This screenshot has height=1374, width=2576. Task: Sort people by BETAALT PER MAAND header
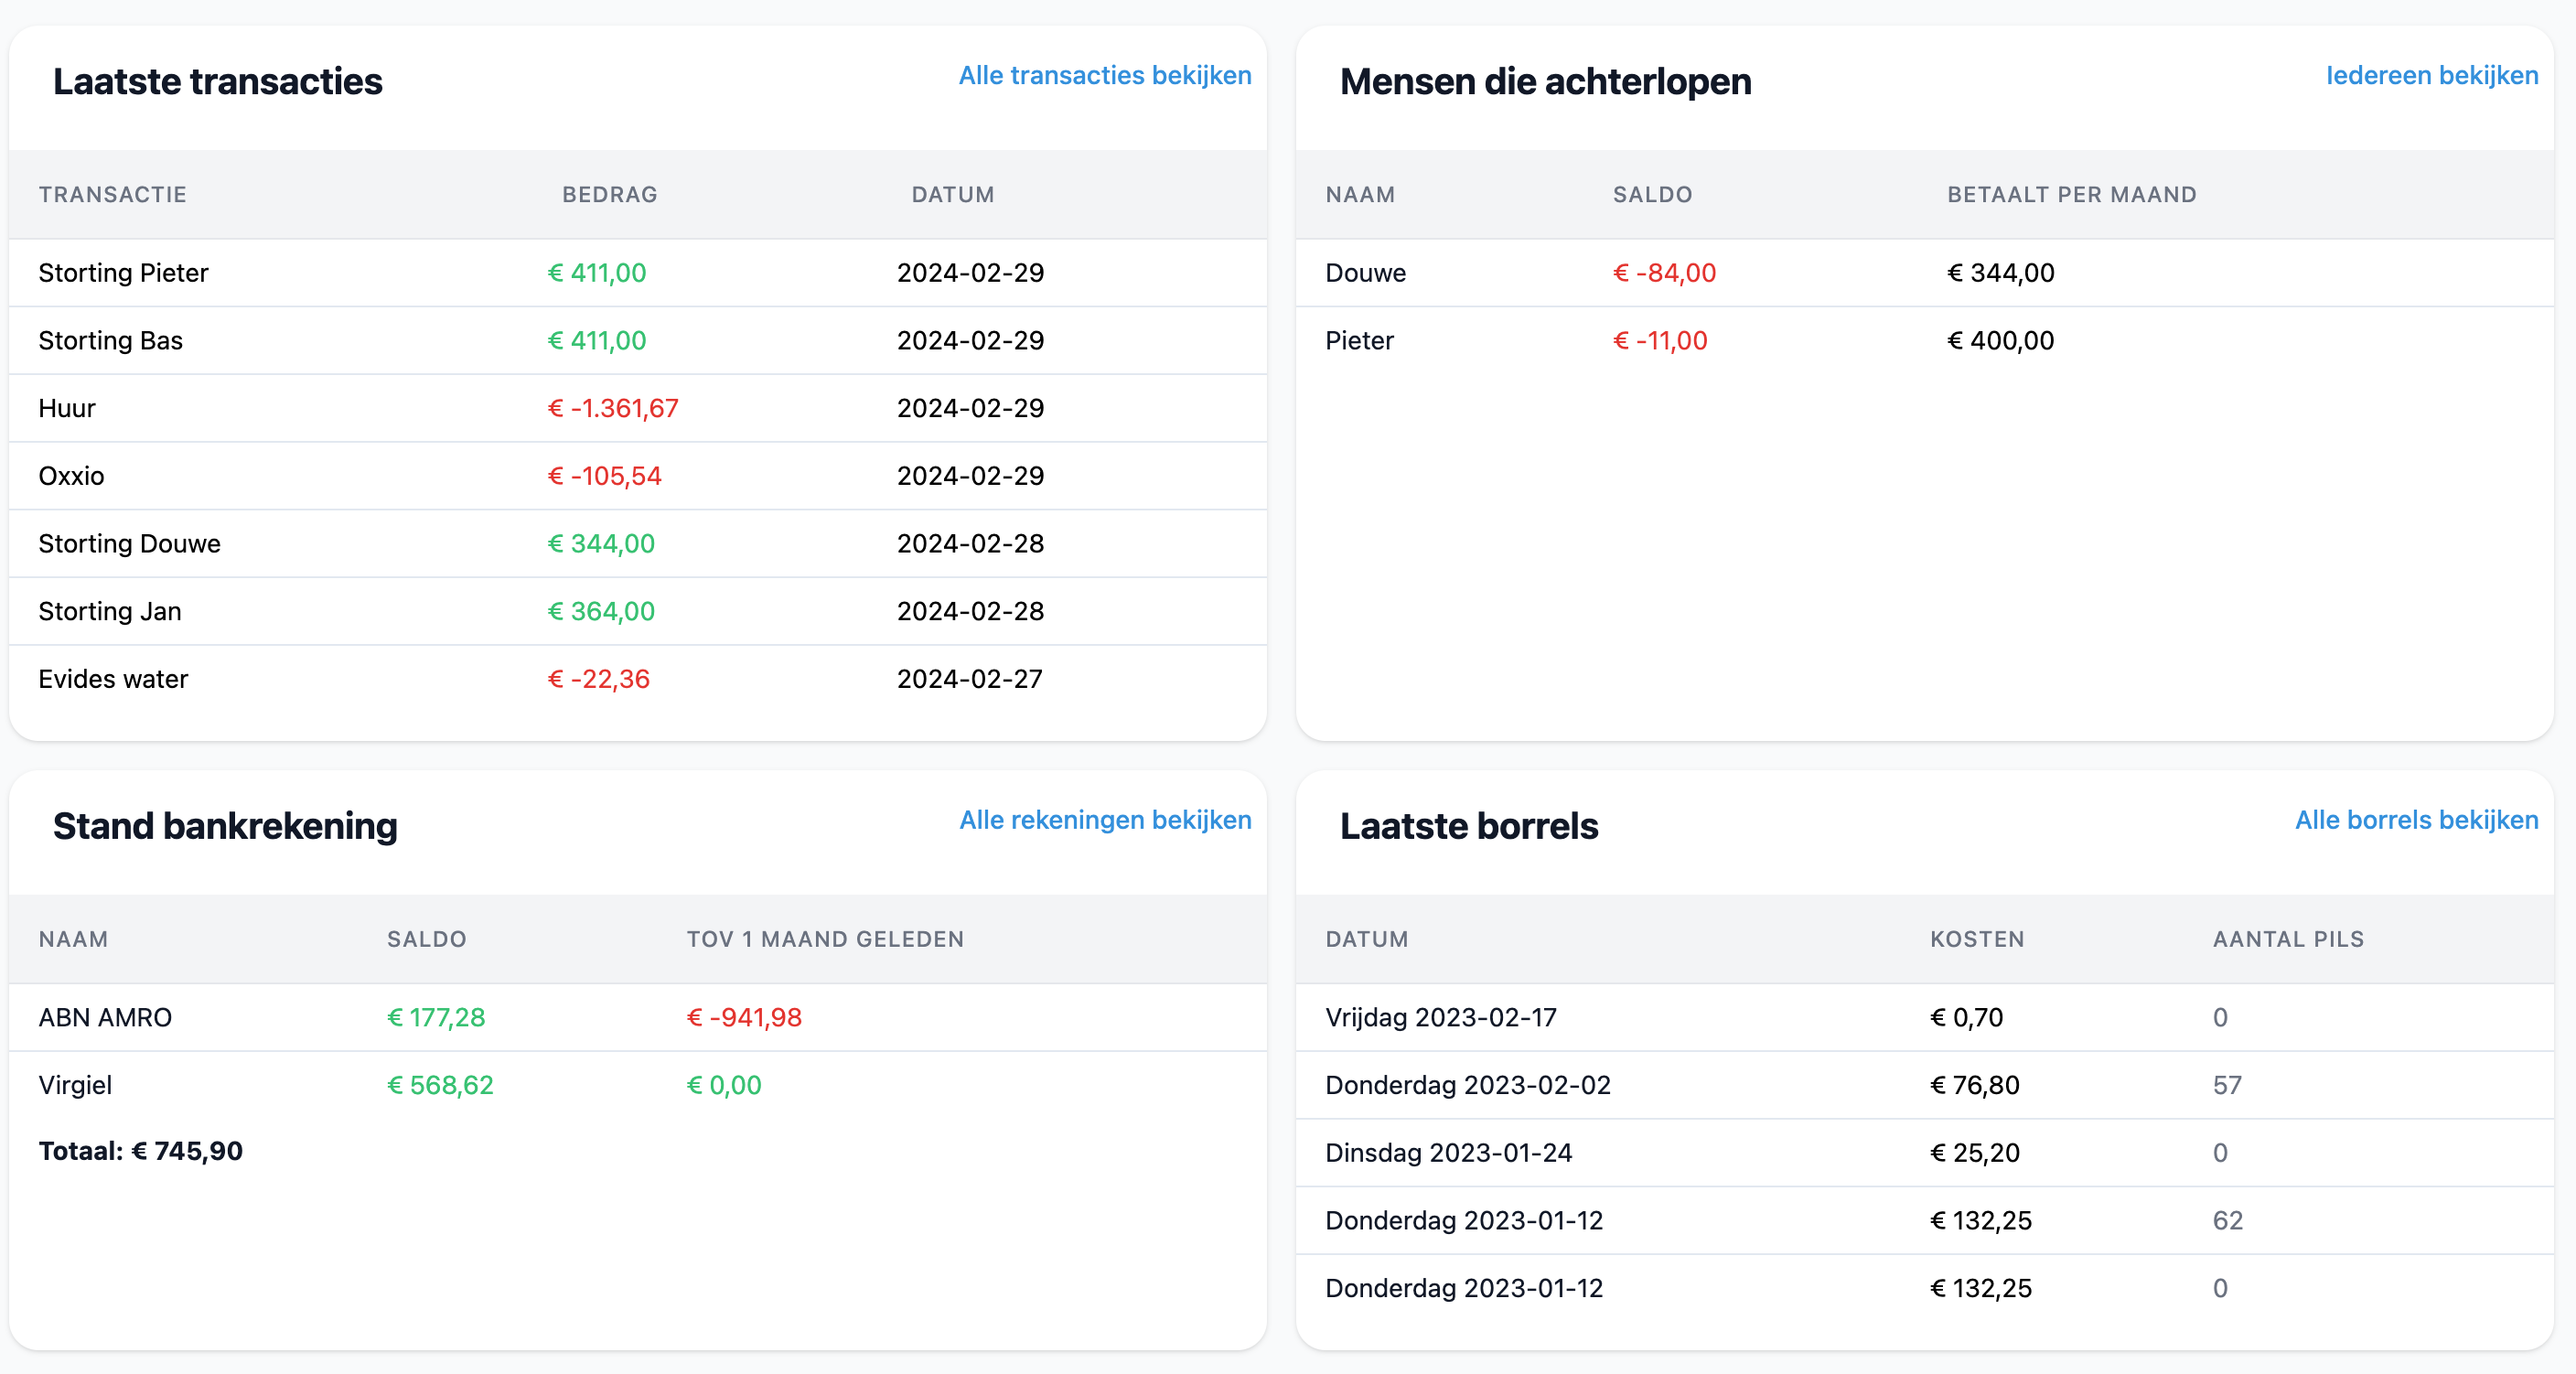2071,194
